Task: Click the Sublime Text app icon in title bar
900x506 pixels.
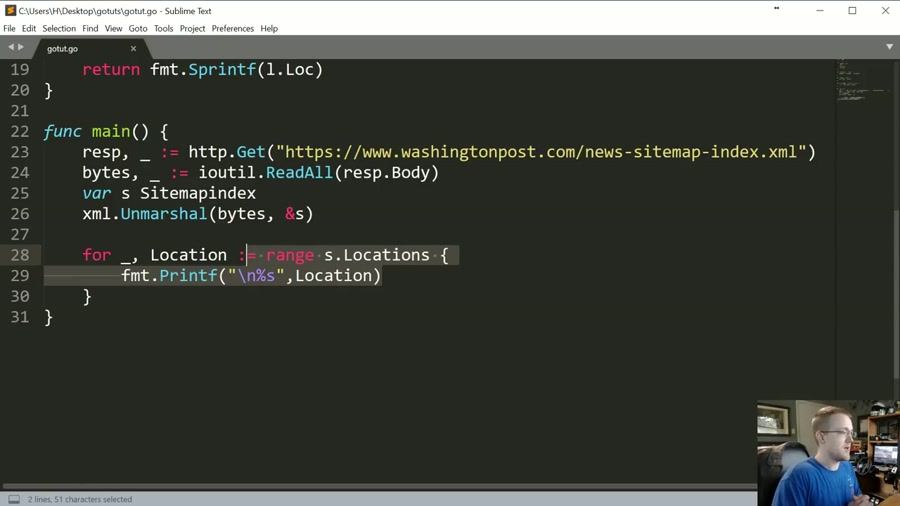Action: pos(10,10)
